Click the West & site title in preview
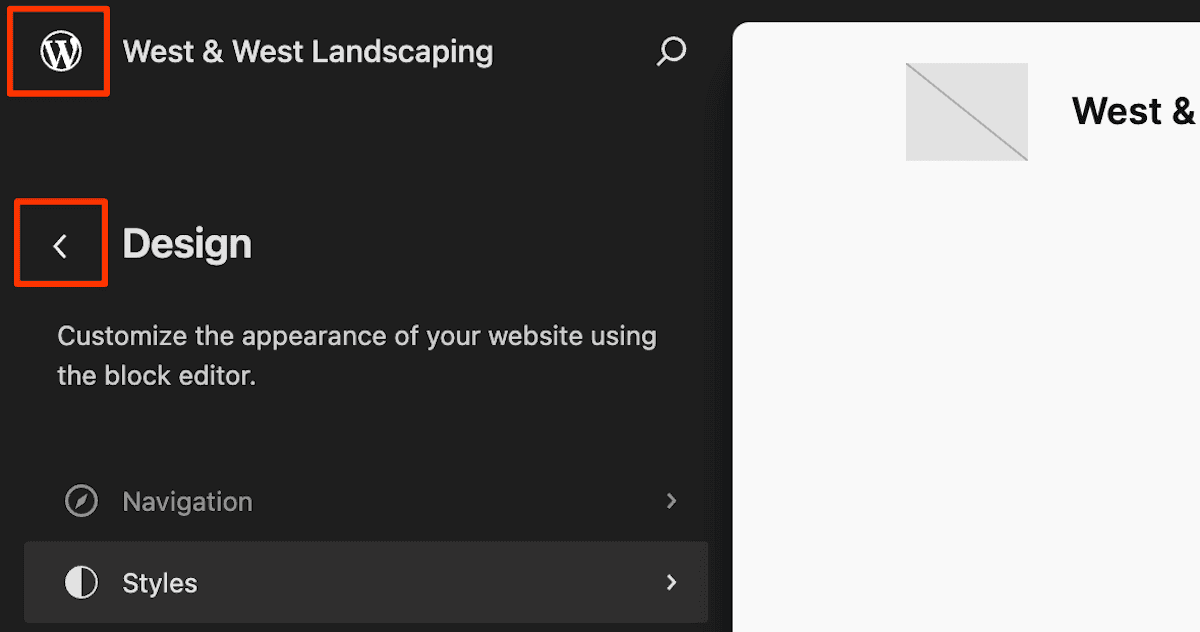Image resolution: width=1200 pixels, height=632 pixels. click(x=1132, y=111)
